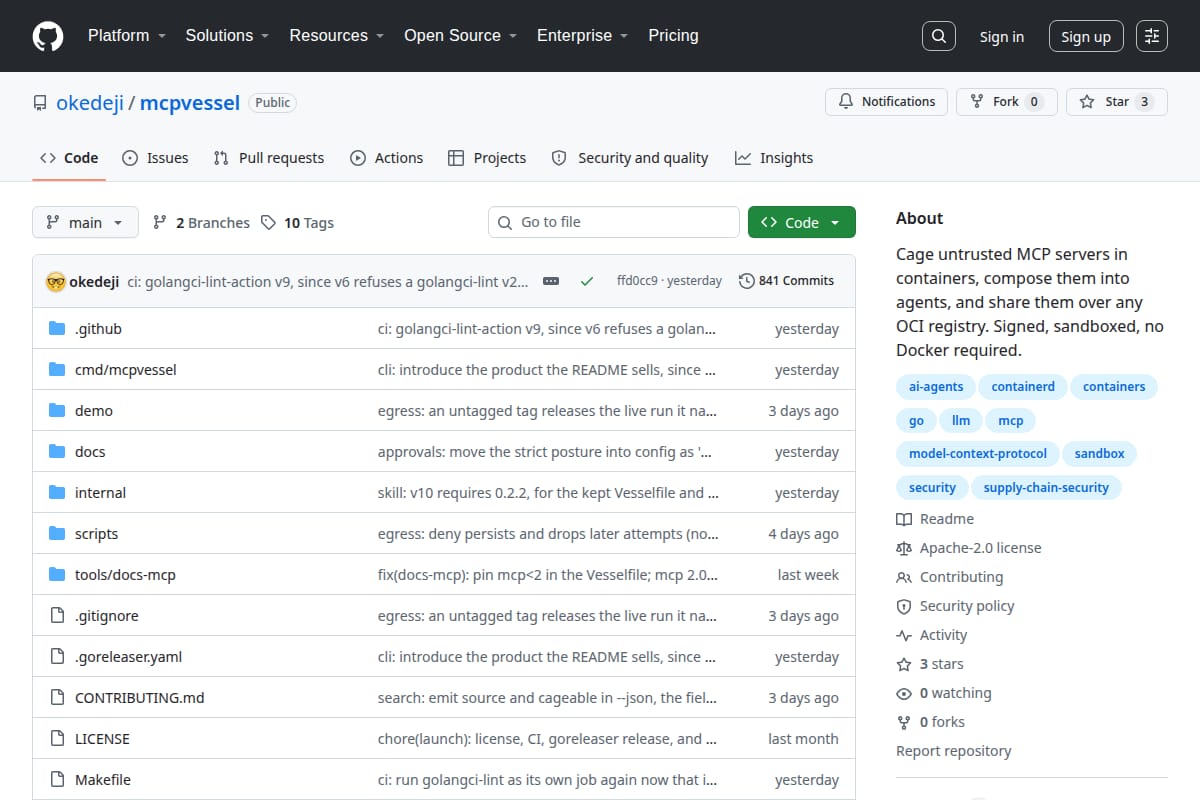This screenshot has height=800, width=1200.
Task: Click the CONTRIBUTING.md file icon
Action: [57, 698]
